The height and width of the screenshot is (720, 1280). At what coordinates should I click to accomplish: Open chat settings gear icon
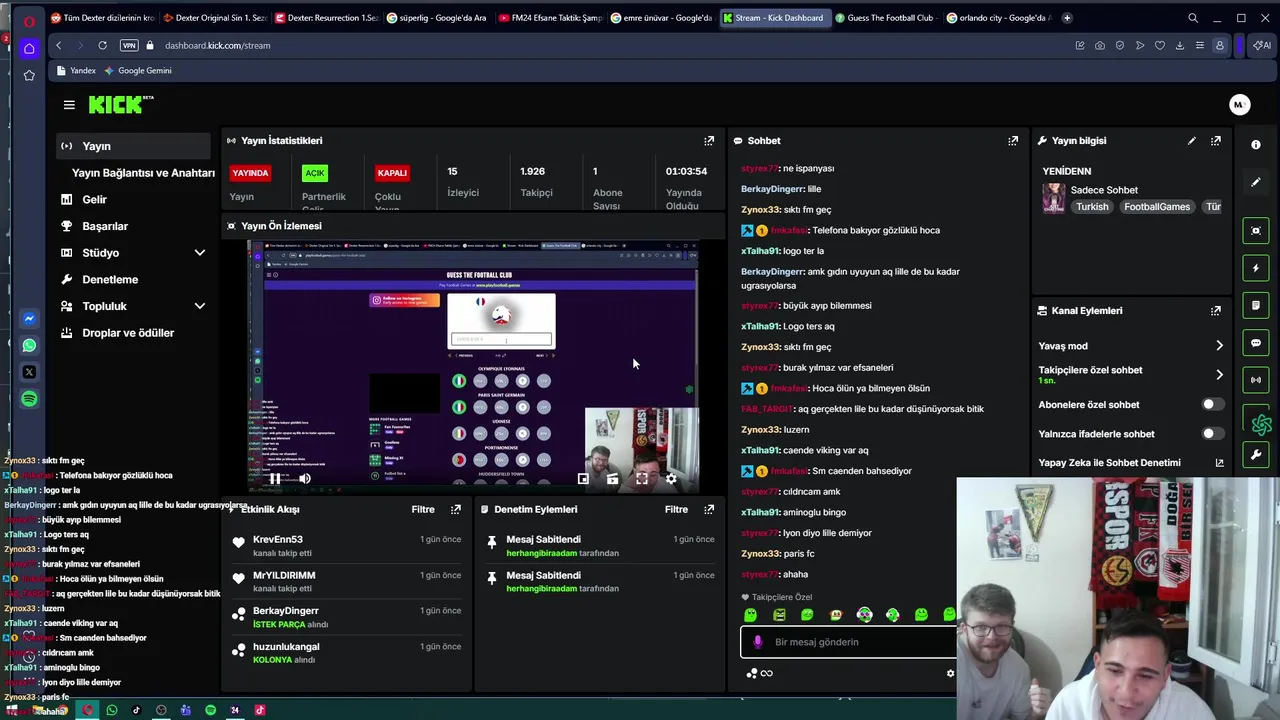coord(950,673)
